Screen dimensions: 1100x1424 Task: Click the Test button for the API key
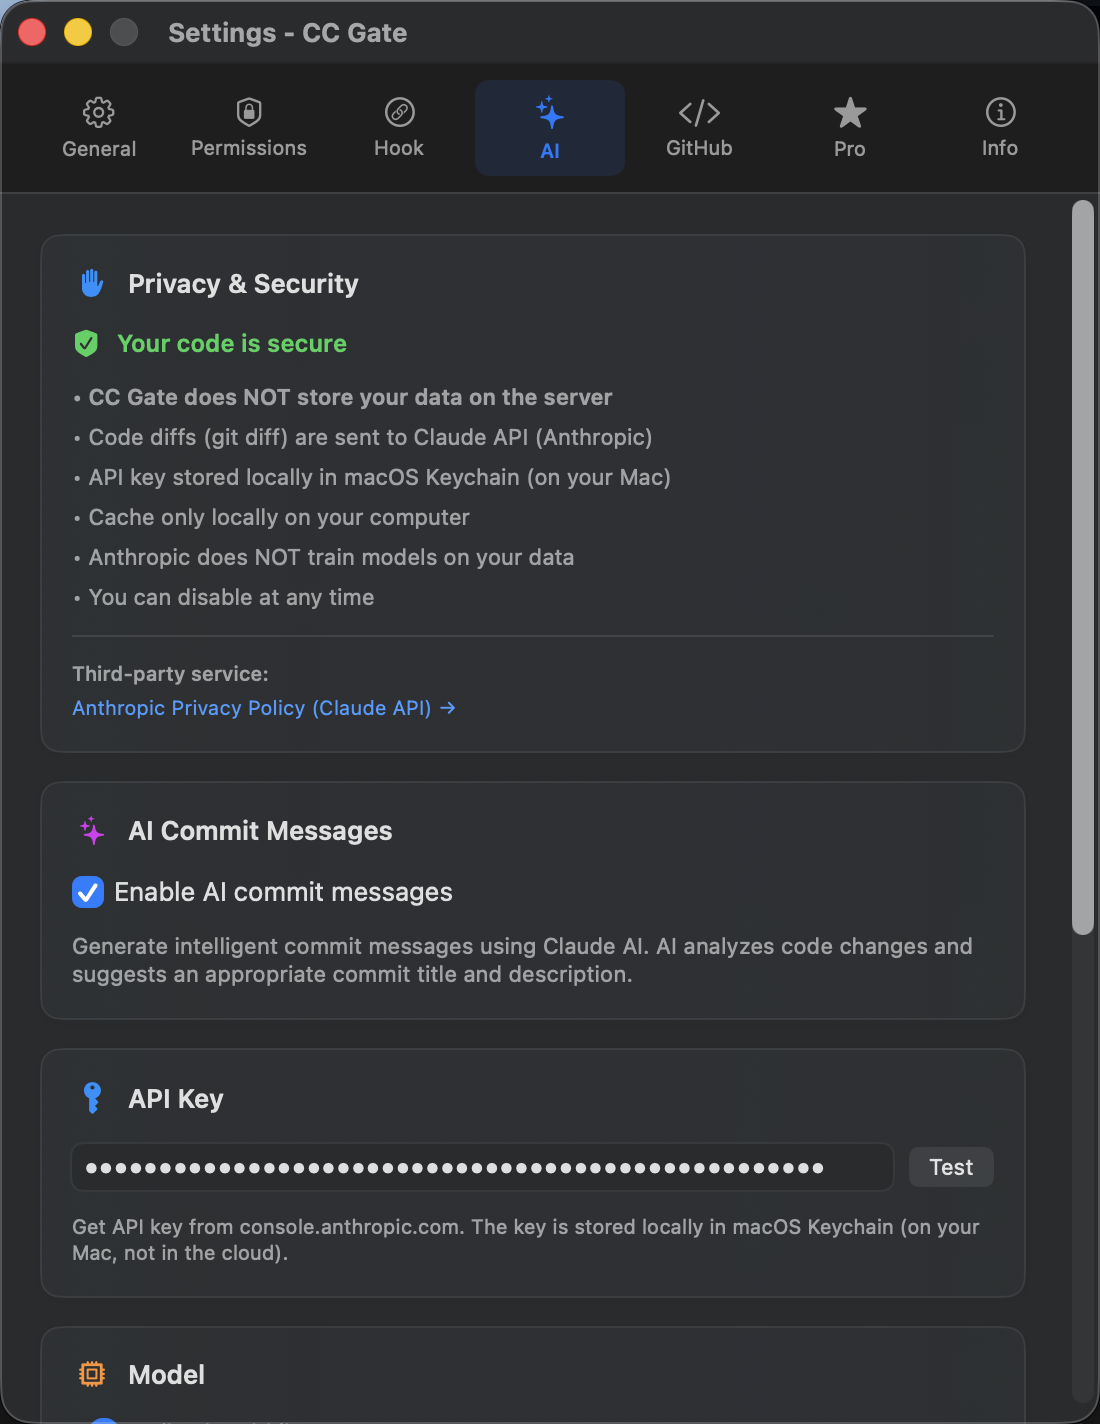coord(950,1166)
